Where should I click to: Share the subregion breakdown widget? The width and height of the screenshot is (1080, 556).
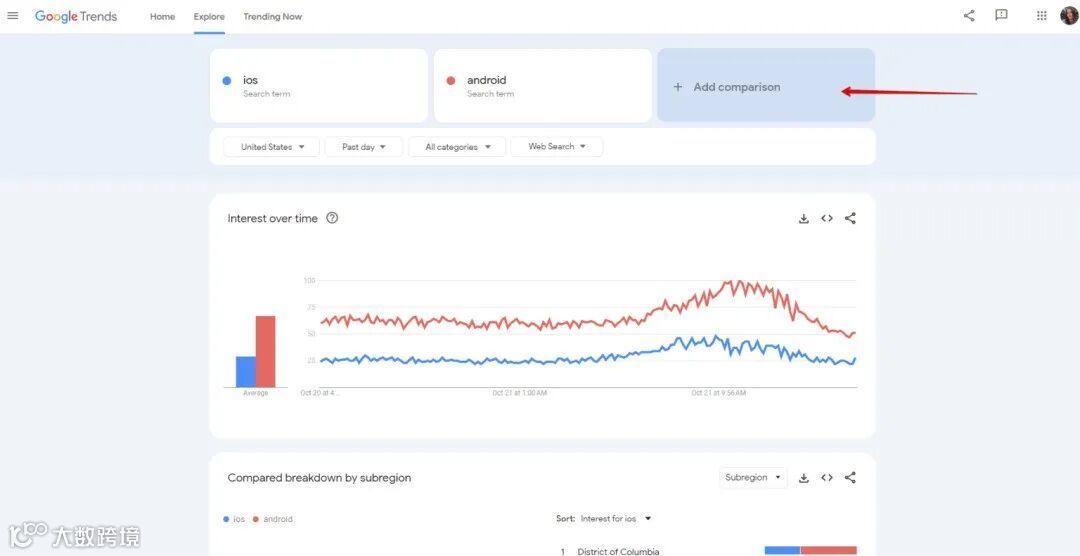tap(850, 477)
